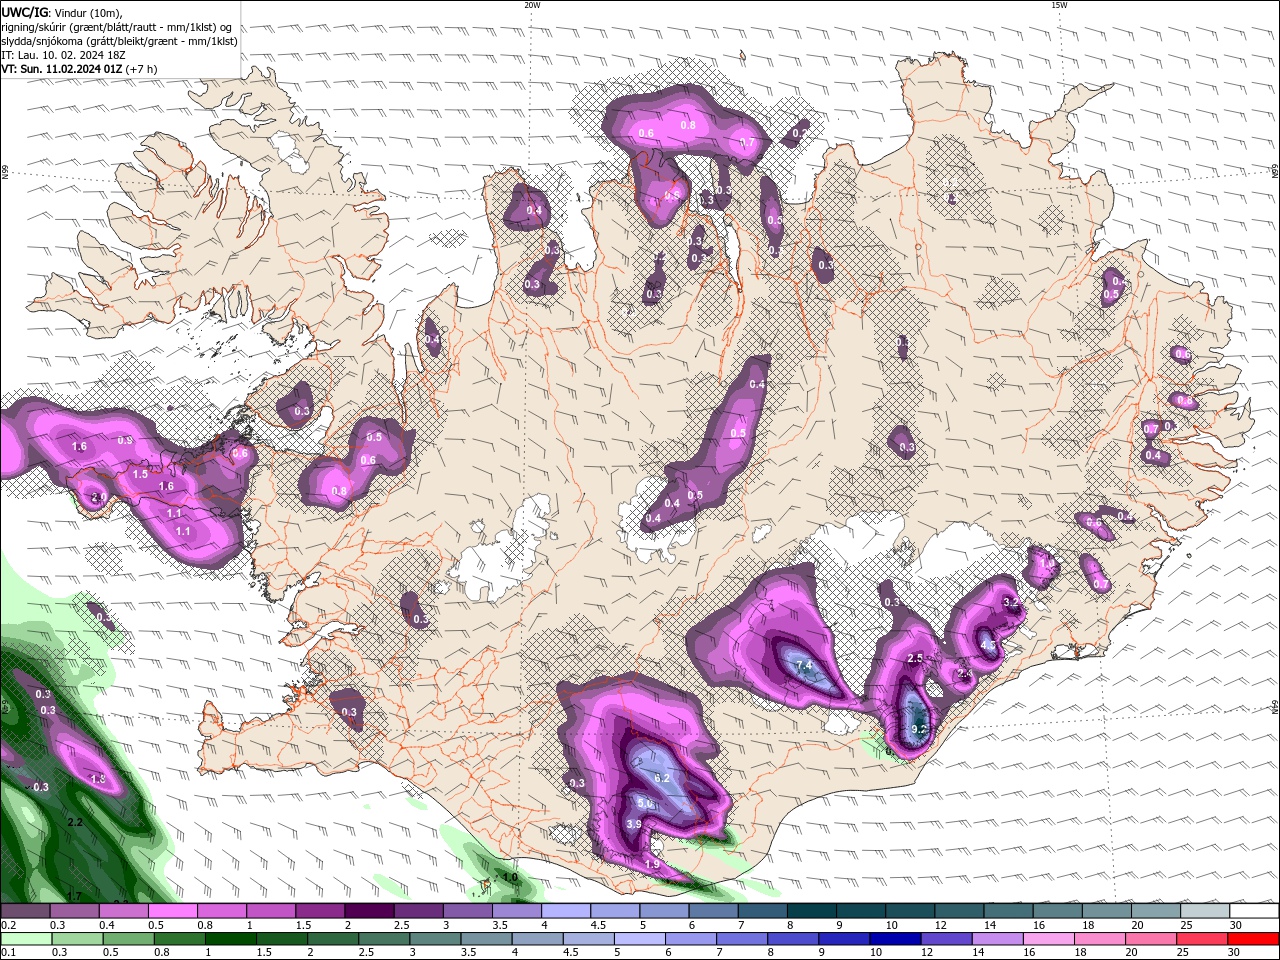Click the "20W" longitude label
This screenshot has width=1280, height=960.
tap(532, 5)
